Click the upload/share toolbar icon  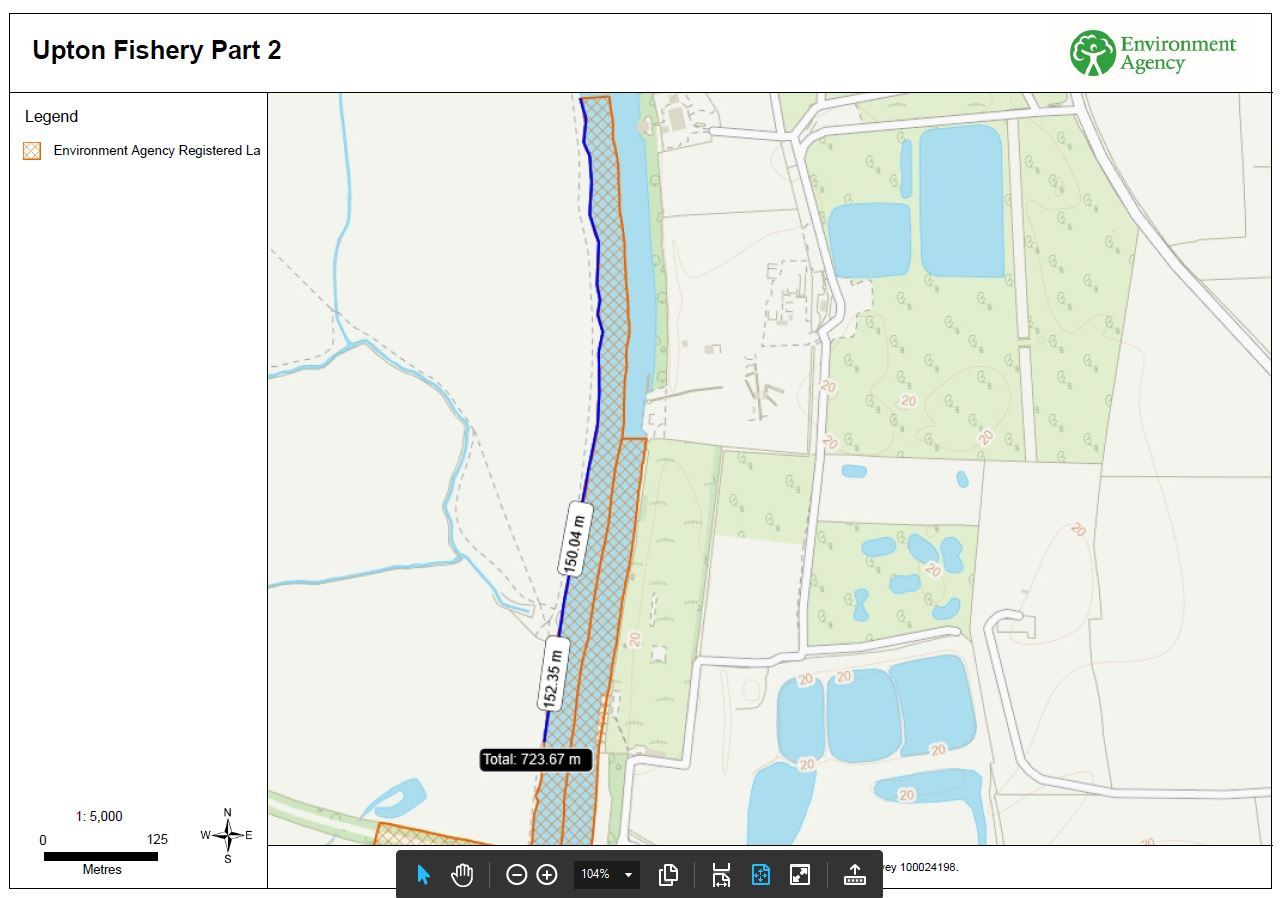pos(854,875)
